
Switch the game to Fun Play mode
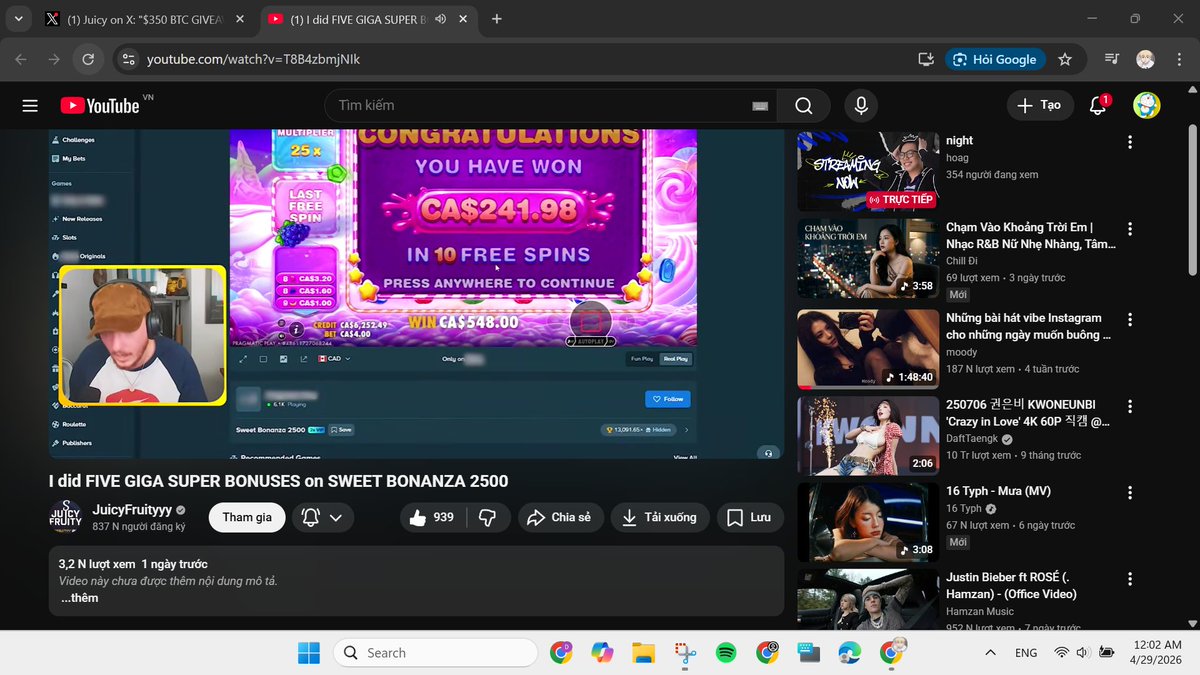pos(641,359)
